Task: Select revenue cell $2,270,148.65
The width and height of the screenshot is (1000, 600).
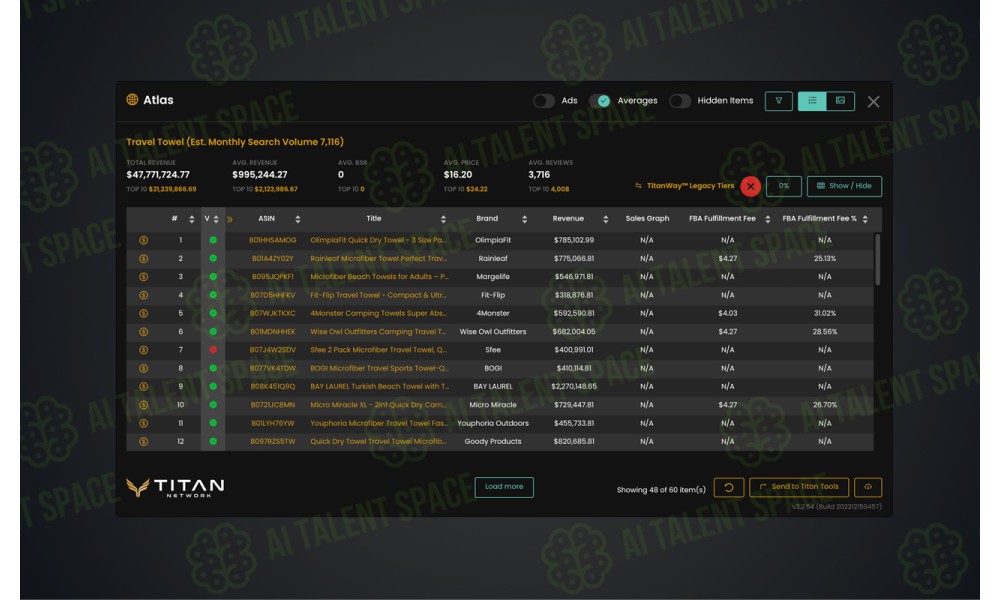Action: (574, 386)
